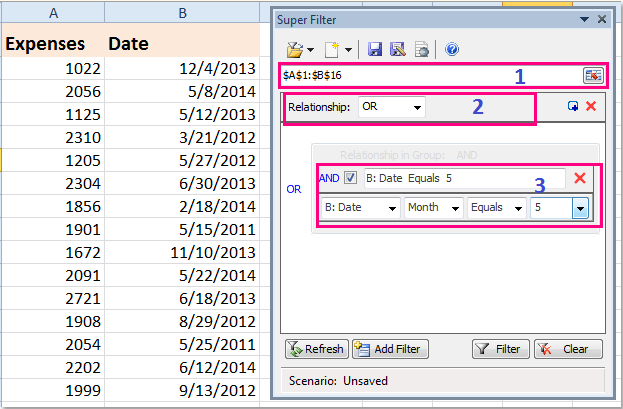Screen dimensions: 623x409
Task: Add a new filter group icon
Action: (573, 106)
